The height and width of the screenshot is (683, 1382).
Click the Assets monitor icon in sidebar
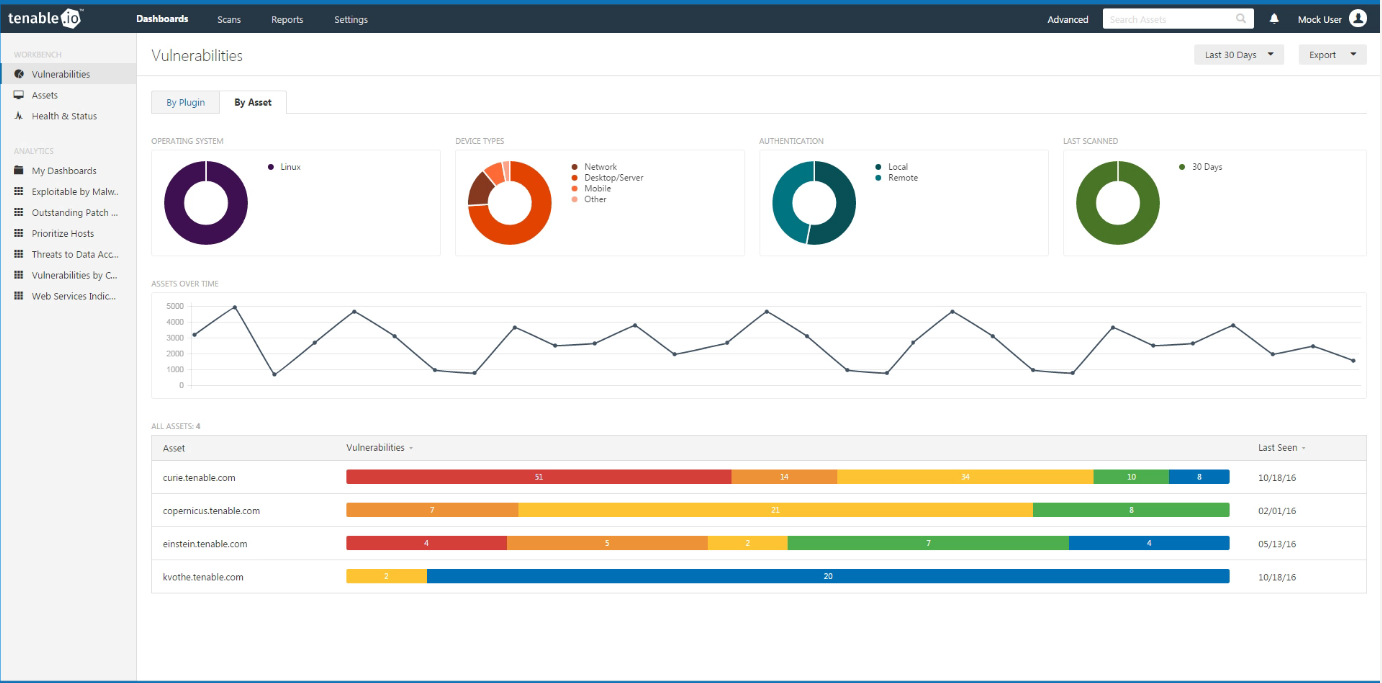point(19,95)
